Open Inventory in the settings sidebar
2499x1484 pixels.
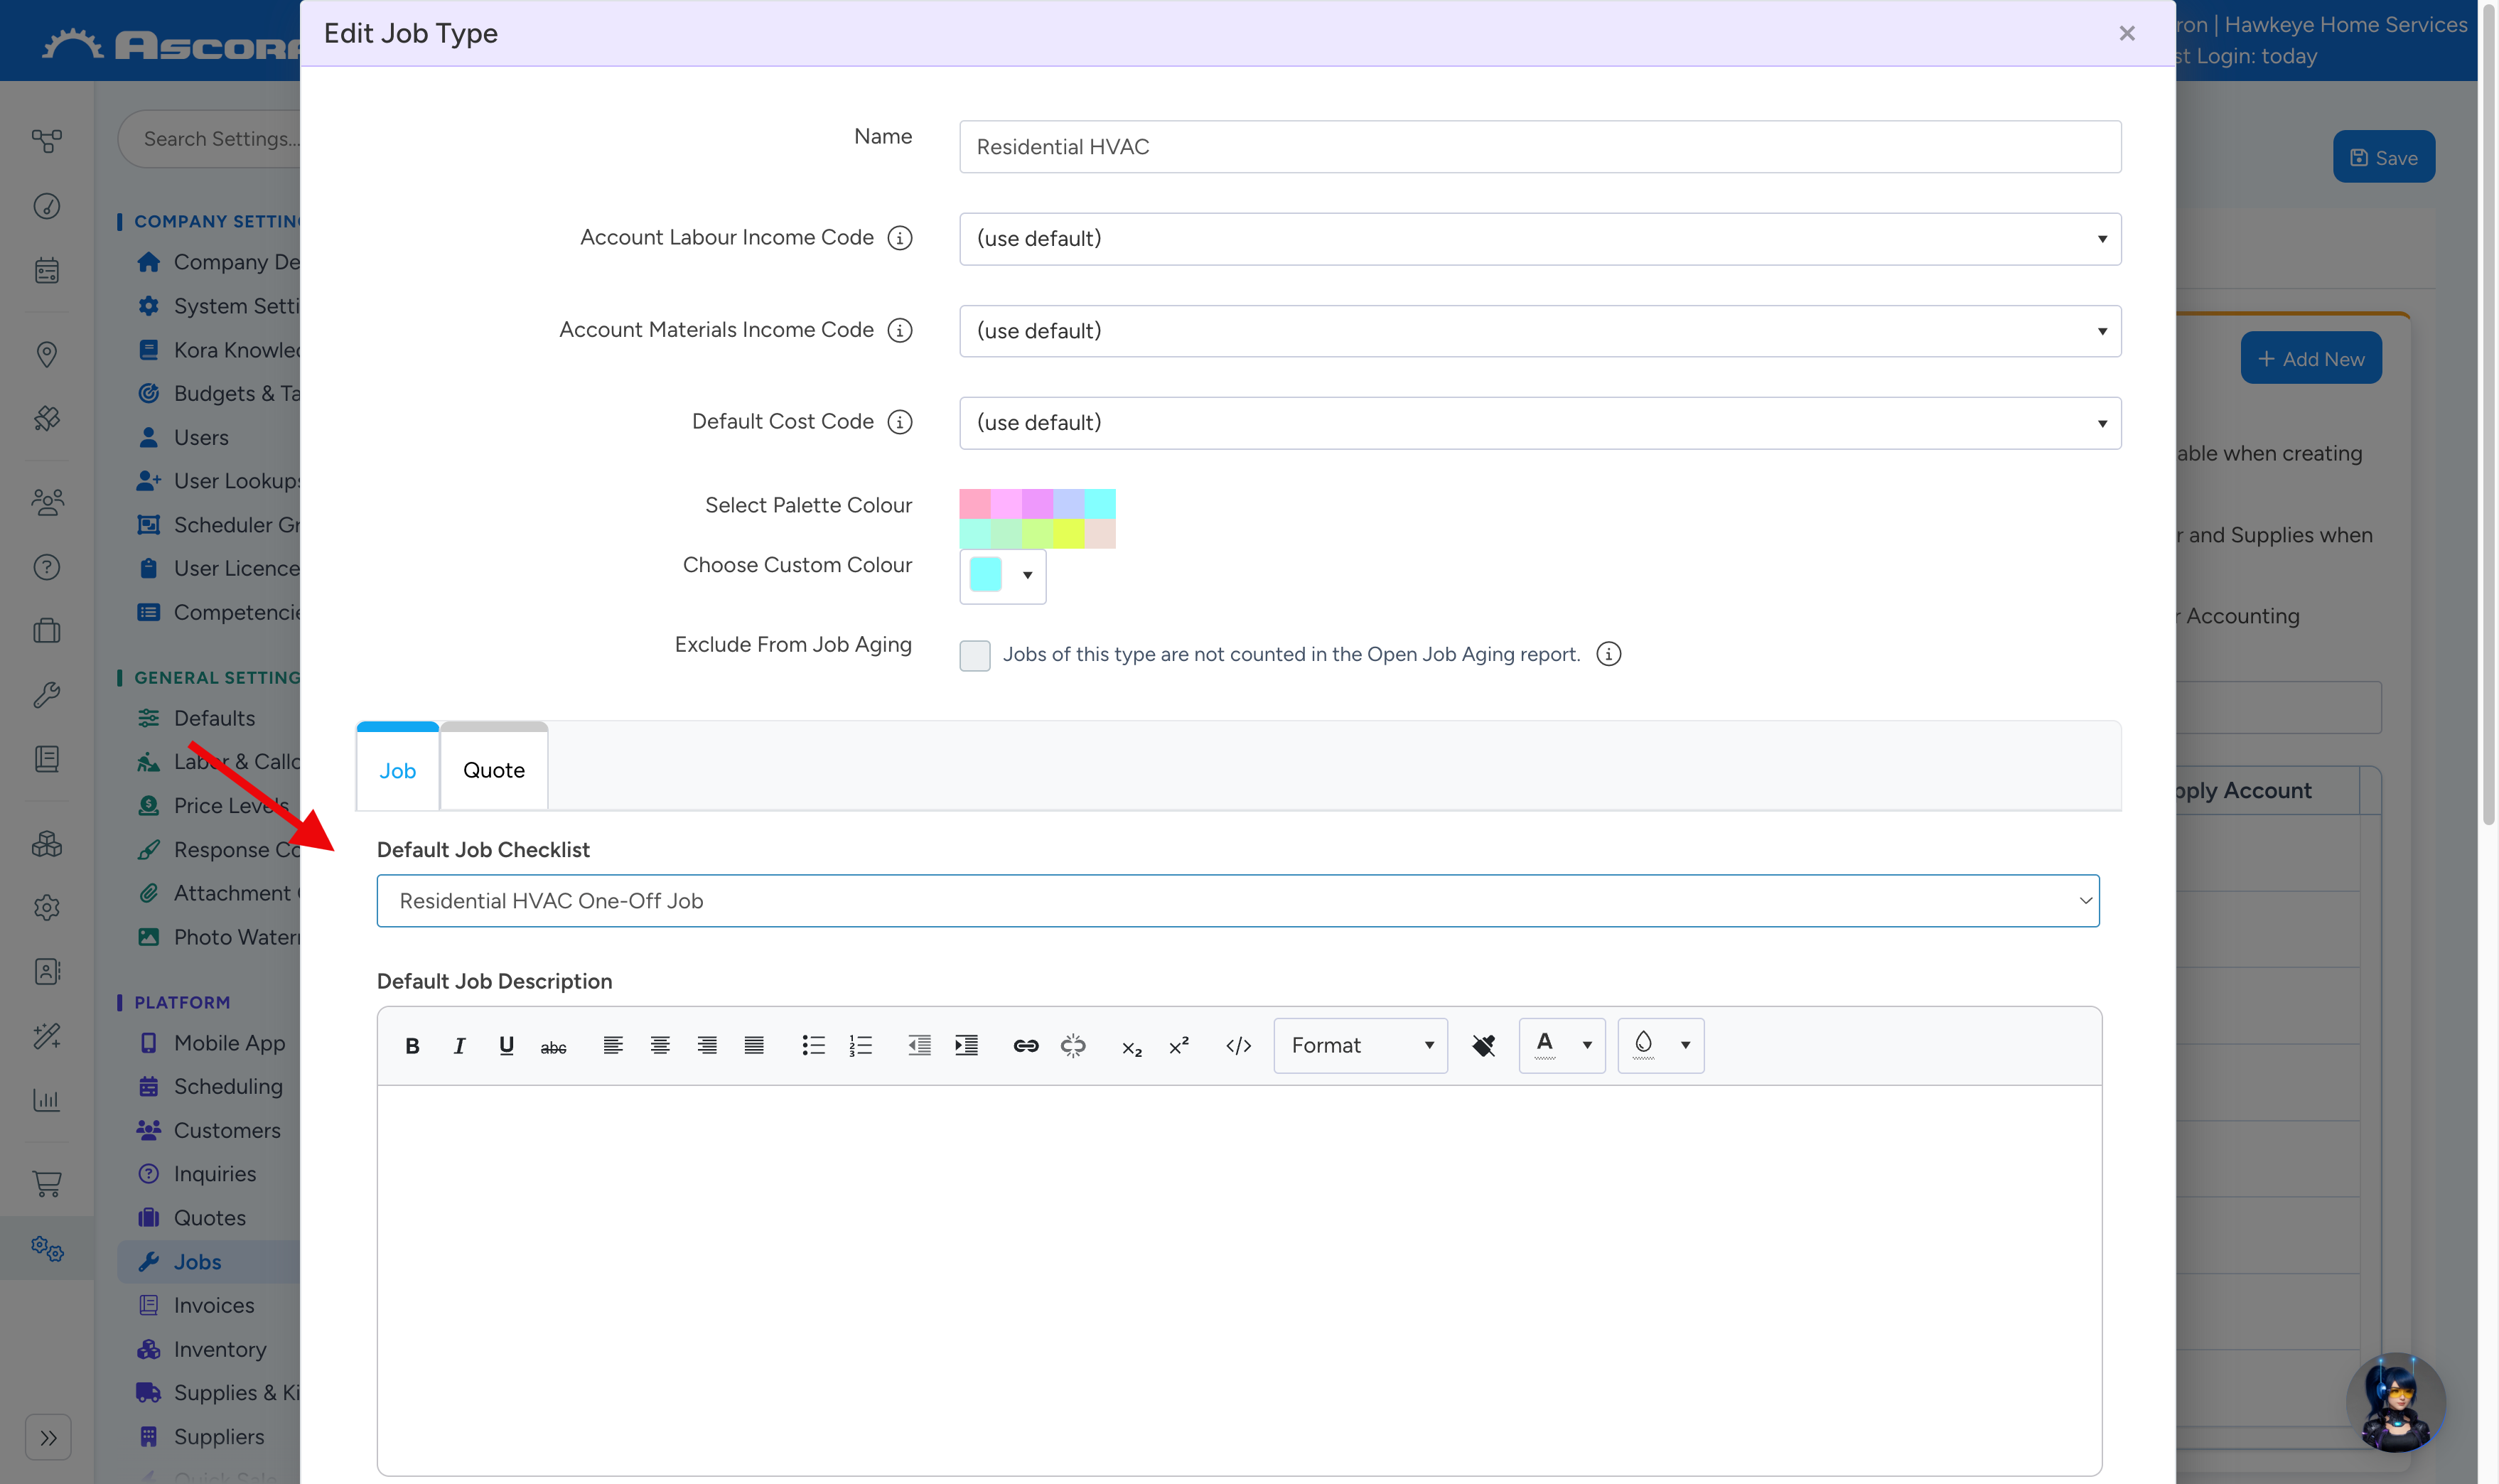click(x=220, y=1350)
